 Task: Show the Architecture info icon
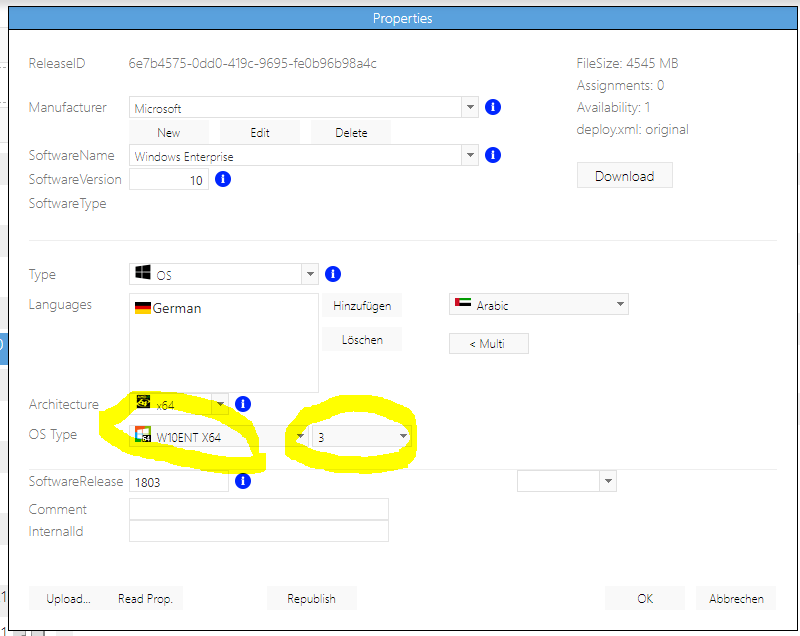pos(243,404)
